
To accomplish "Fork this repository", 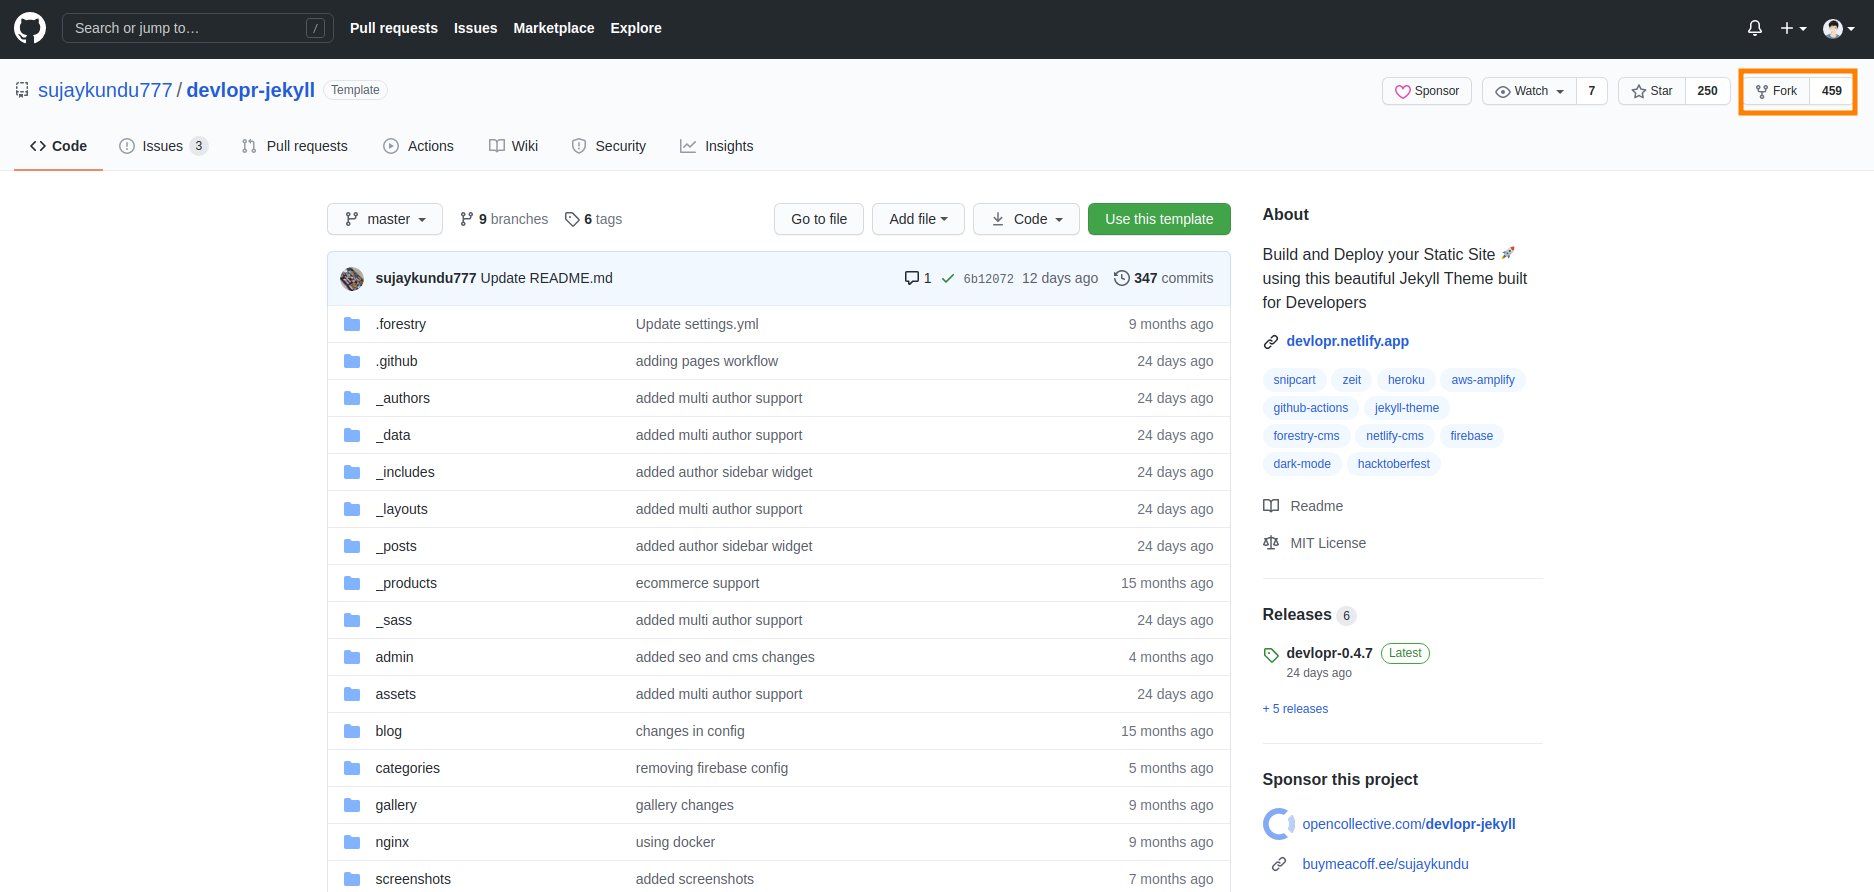I will point(1777,91).
